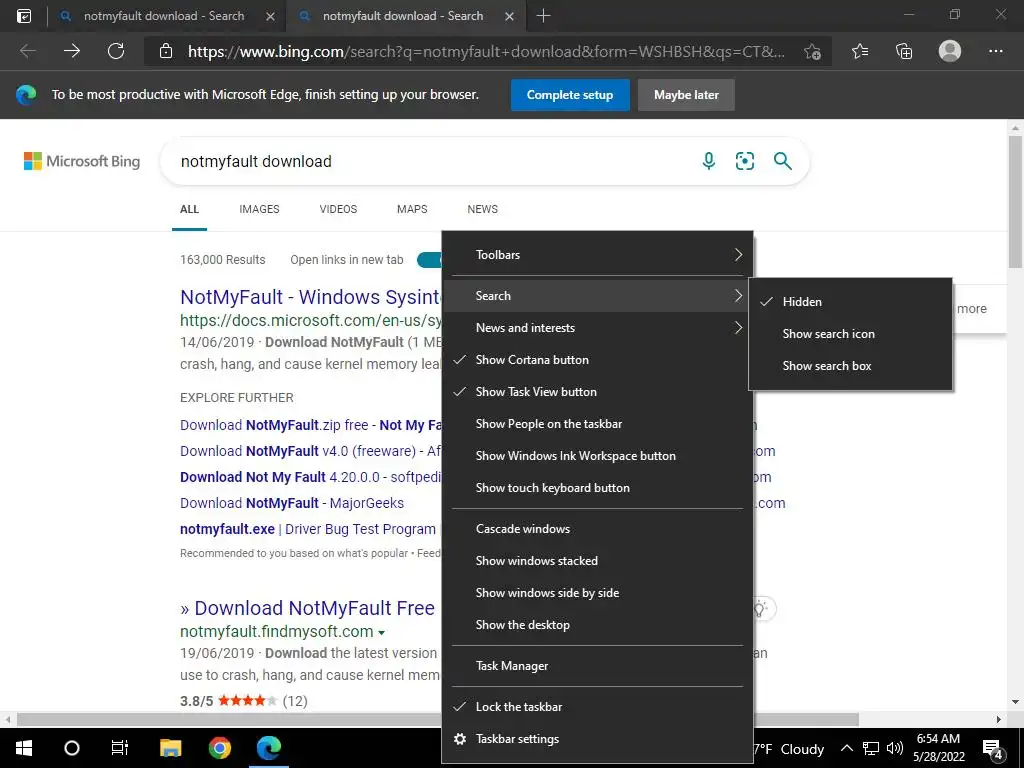
Task: Choose Show search box option
Action: 851,366
